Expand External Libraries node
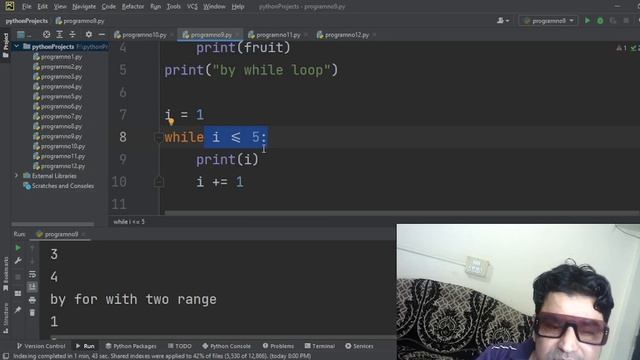Viewport: 640px width, 360px height. [17, 176]
